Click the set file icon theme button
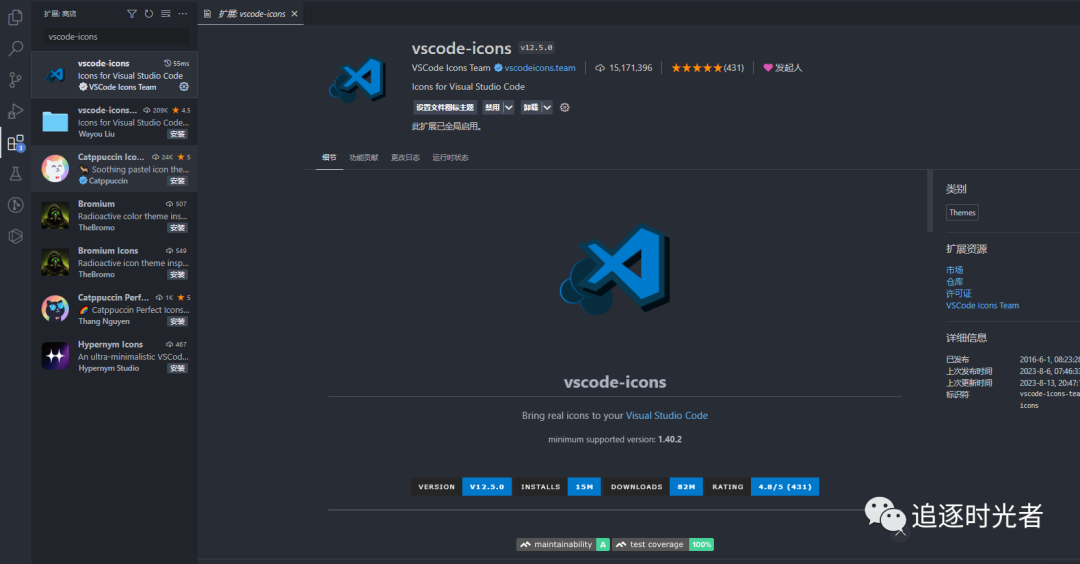Viewport: 1080px width, 564px height. 445,107
